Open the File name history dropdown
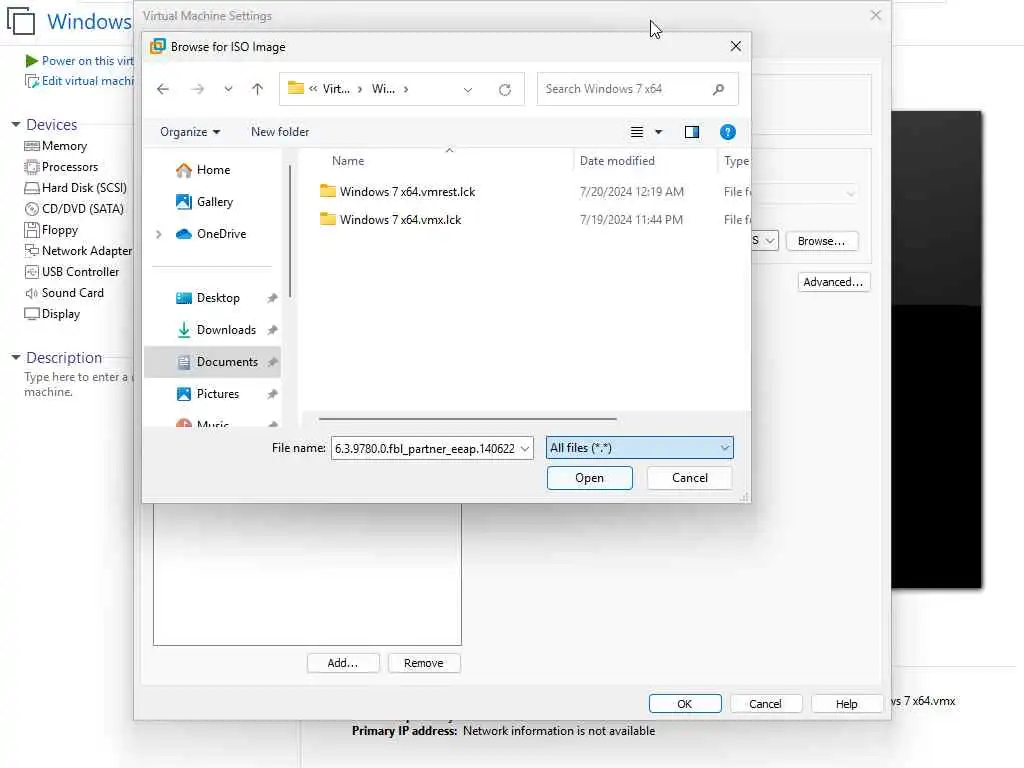This screenshot has height=768, width=1024. (x=524, y=449)
